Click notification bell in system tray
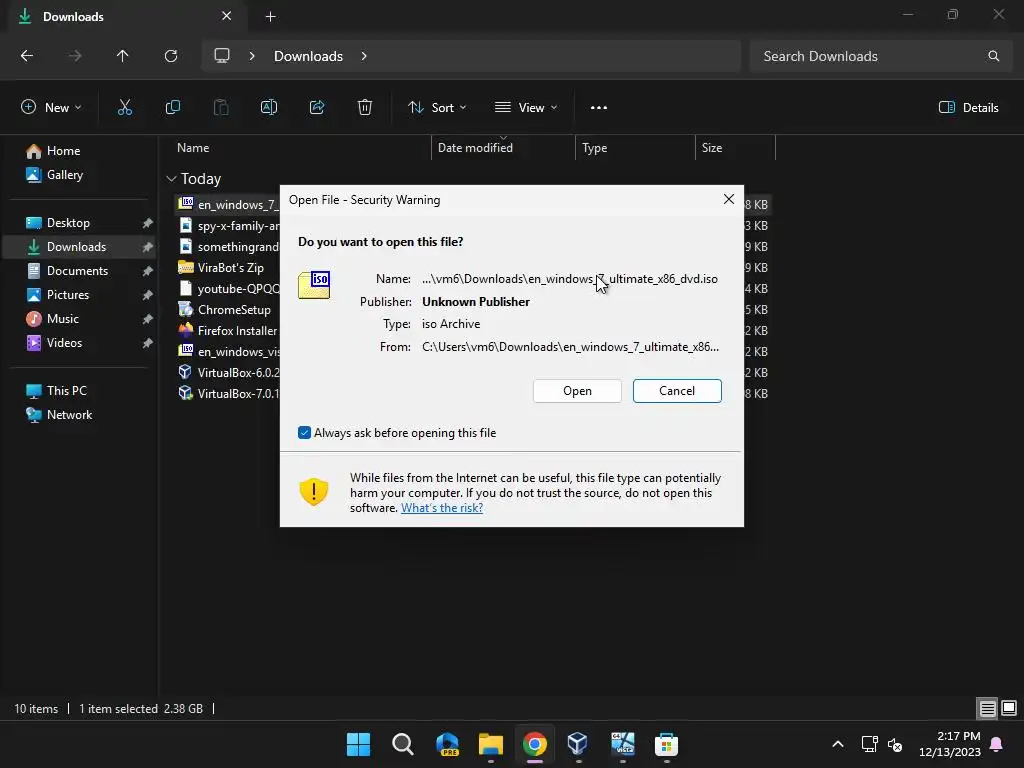The height and width of the screenshot is (768, 1024). tap(997, 744)
